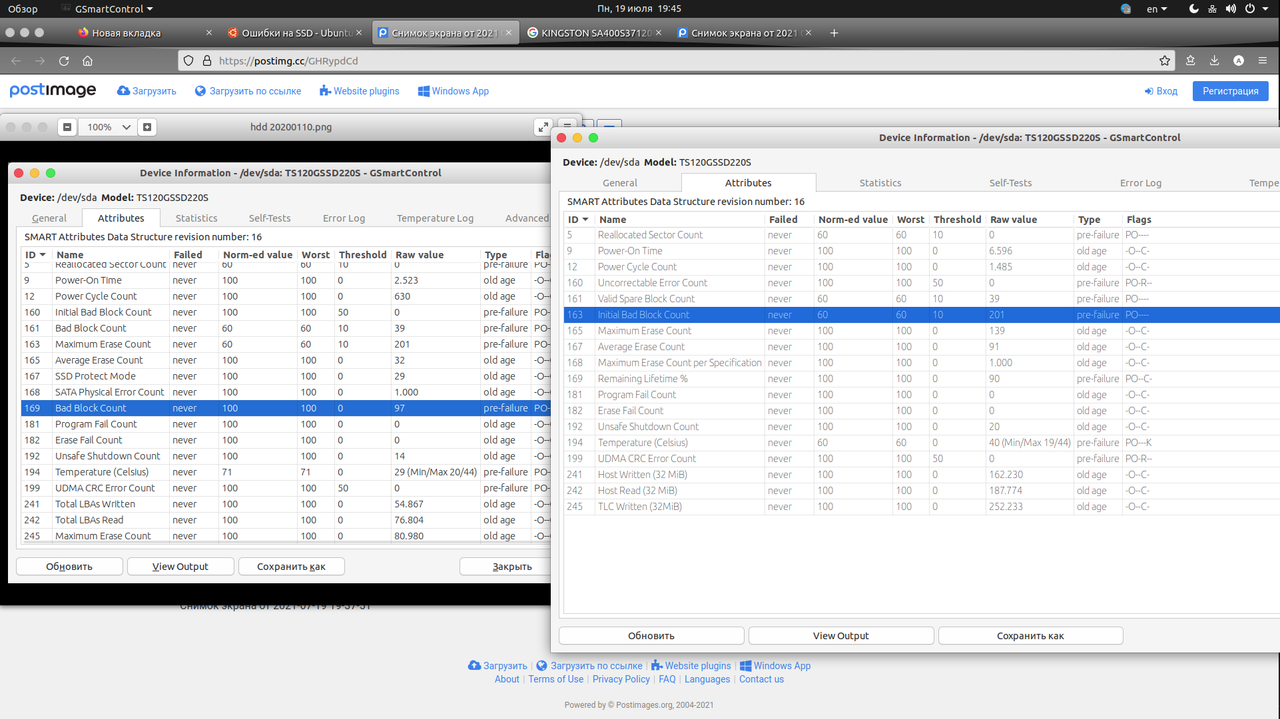Open Contact us footer link

point(761,679)
